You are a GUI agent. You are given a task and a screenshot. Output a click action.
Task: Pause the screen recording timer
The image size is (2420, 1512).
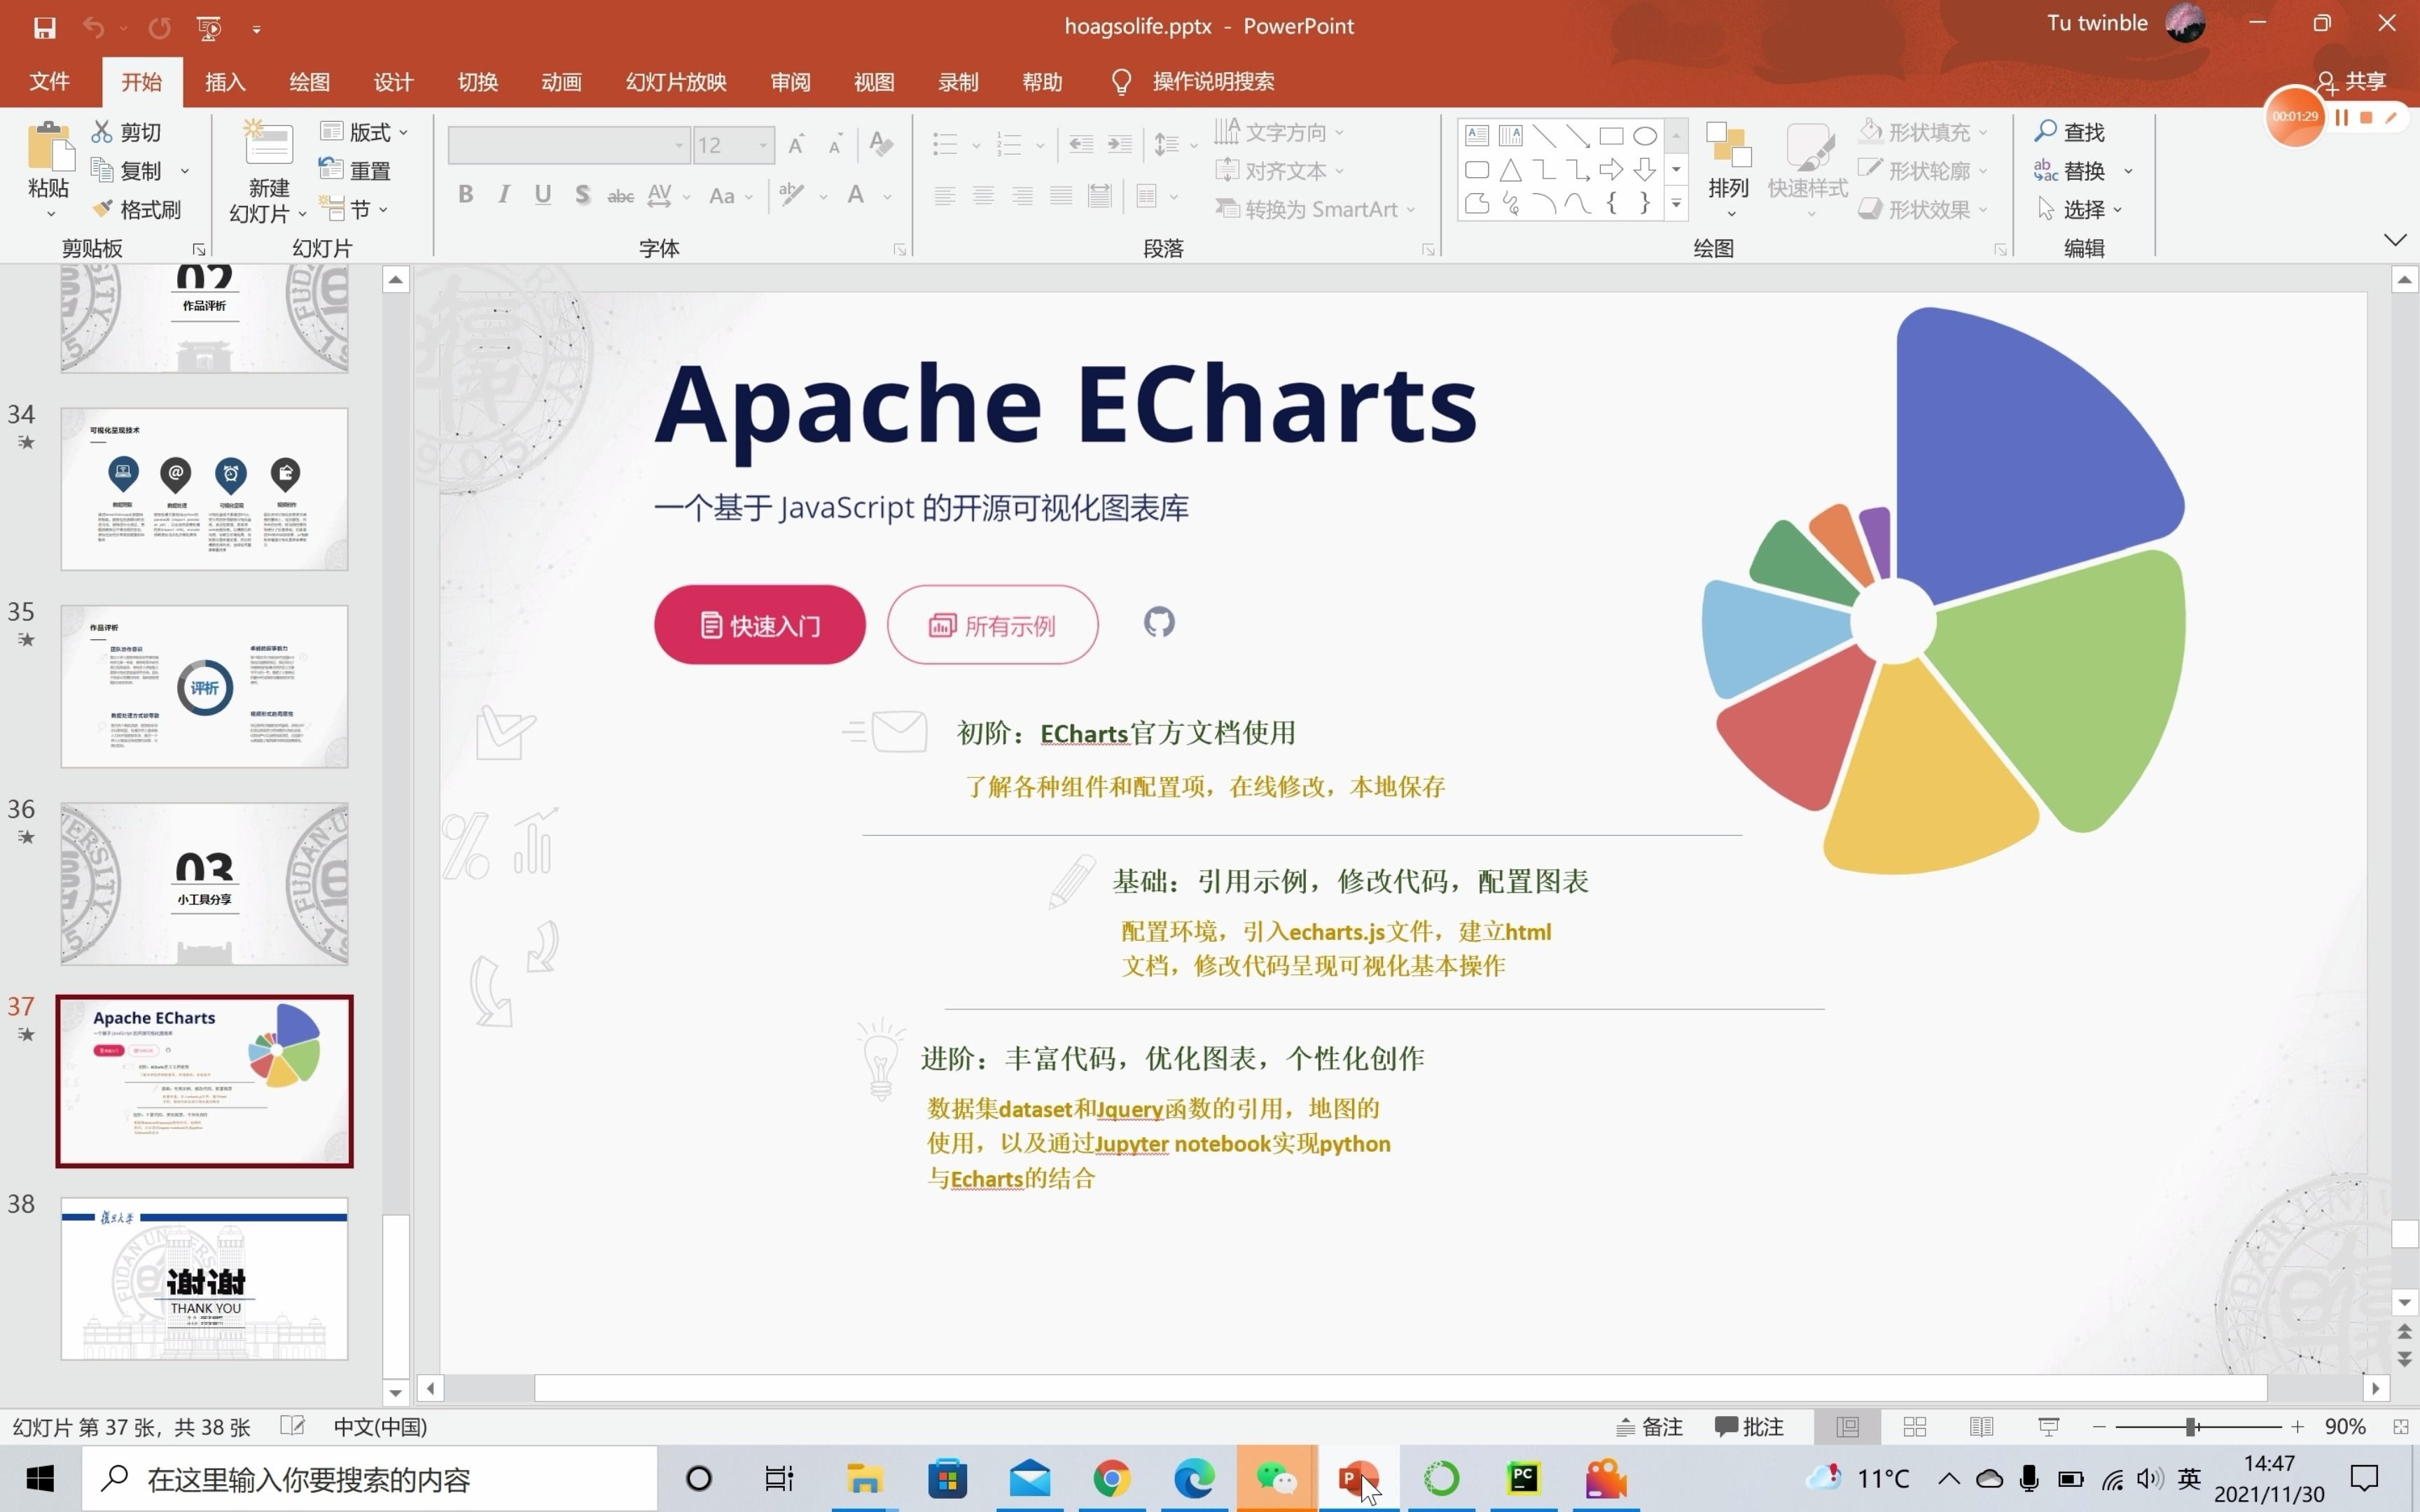coord(2341,117)
